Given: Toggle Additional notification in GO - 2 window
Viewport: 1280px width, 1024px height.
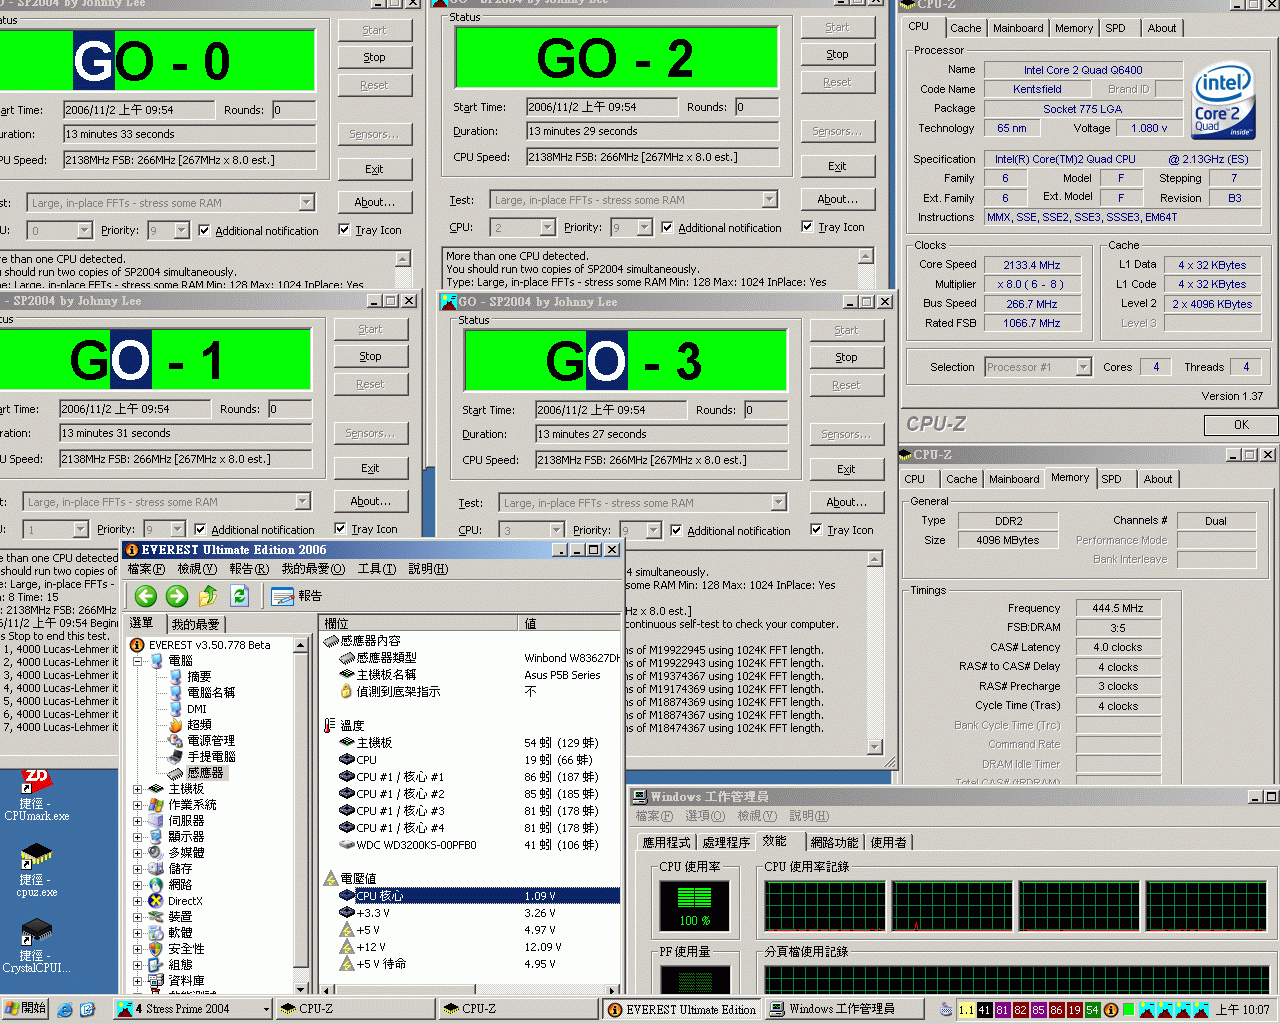Looking at the screenshot, I should pos(667,228).
